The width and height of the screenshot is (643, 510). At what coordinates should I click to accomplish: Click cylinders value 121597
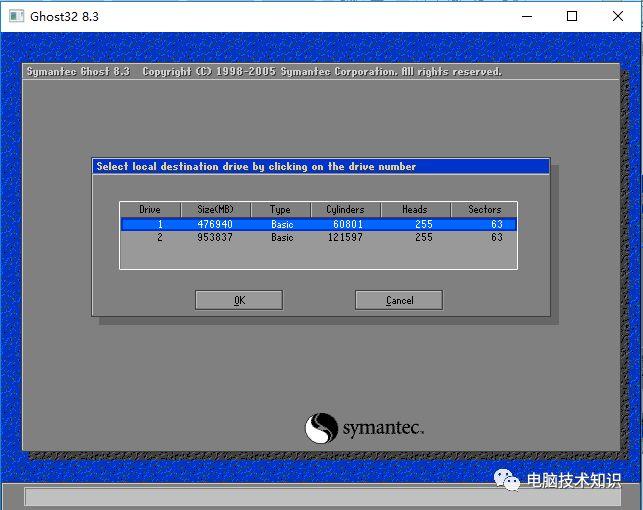coord(345,237)
